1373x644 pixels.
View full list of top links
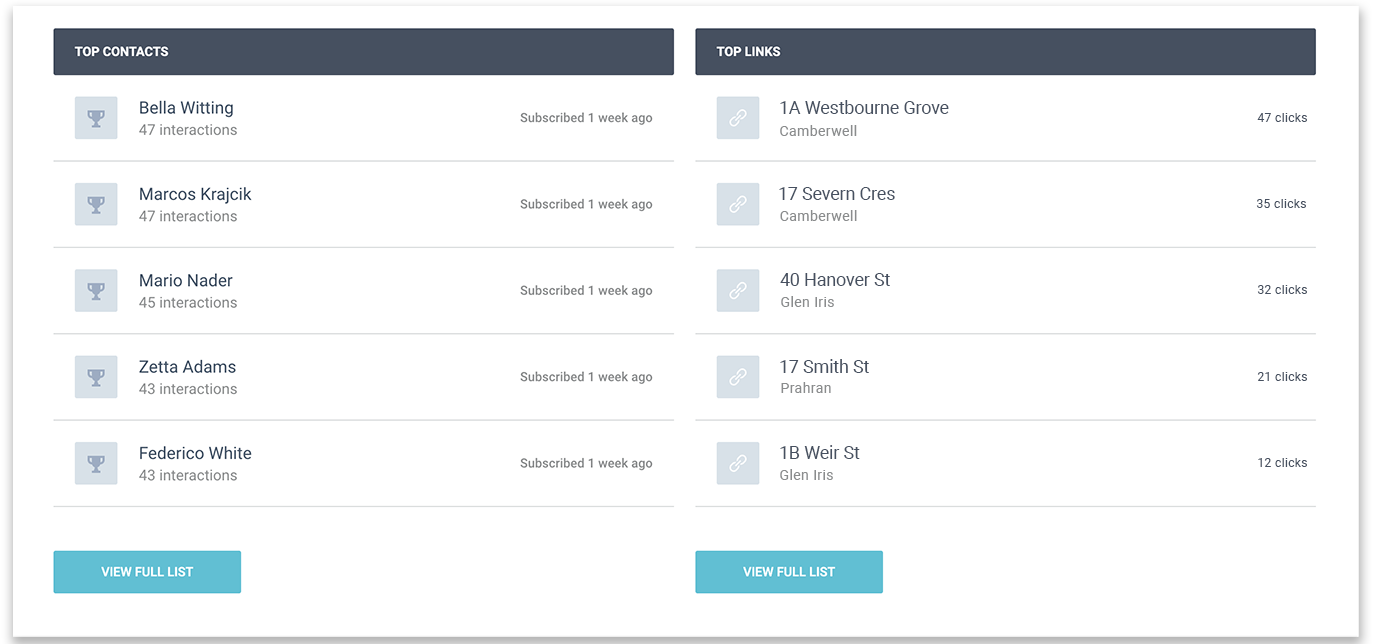point(789,572)
